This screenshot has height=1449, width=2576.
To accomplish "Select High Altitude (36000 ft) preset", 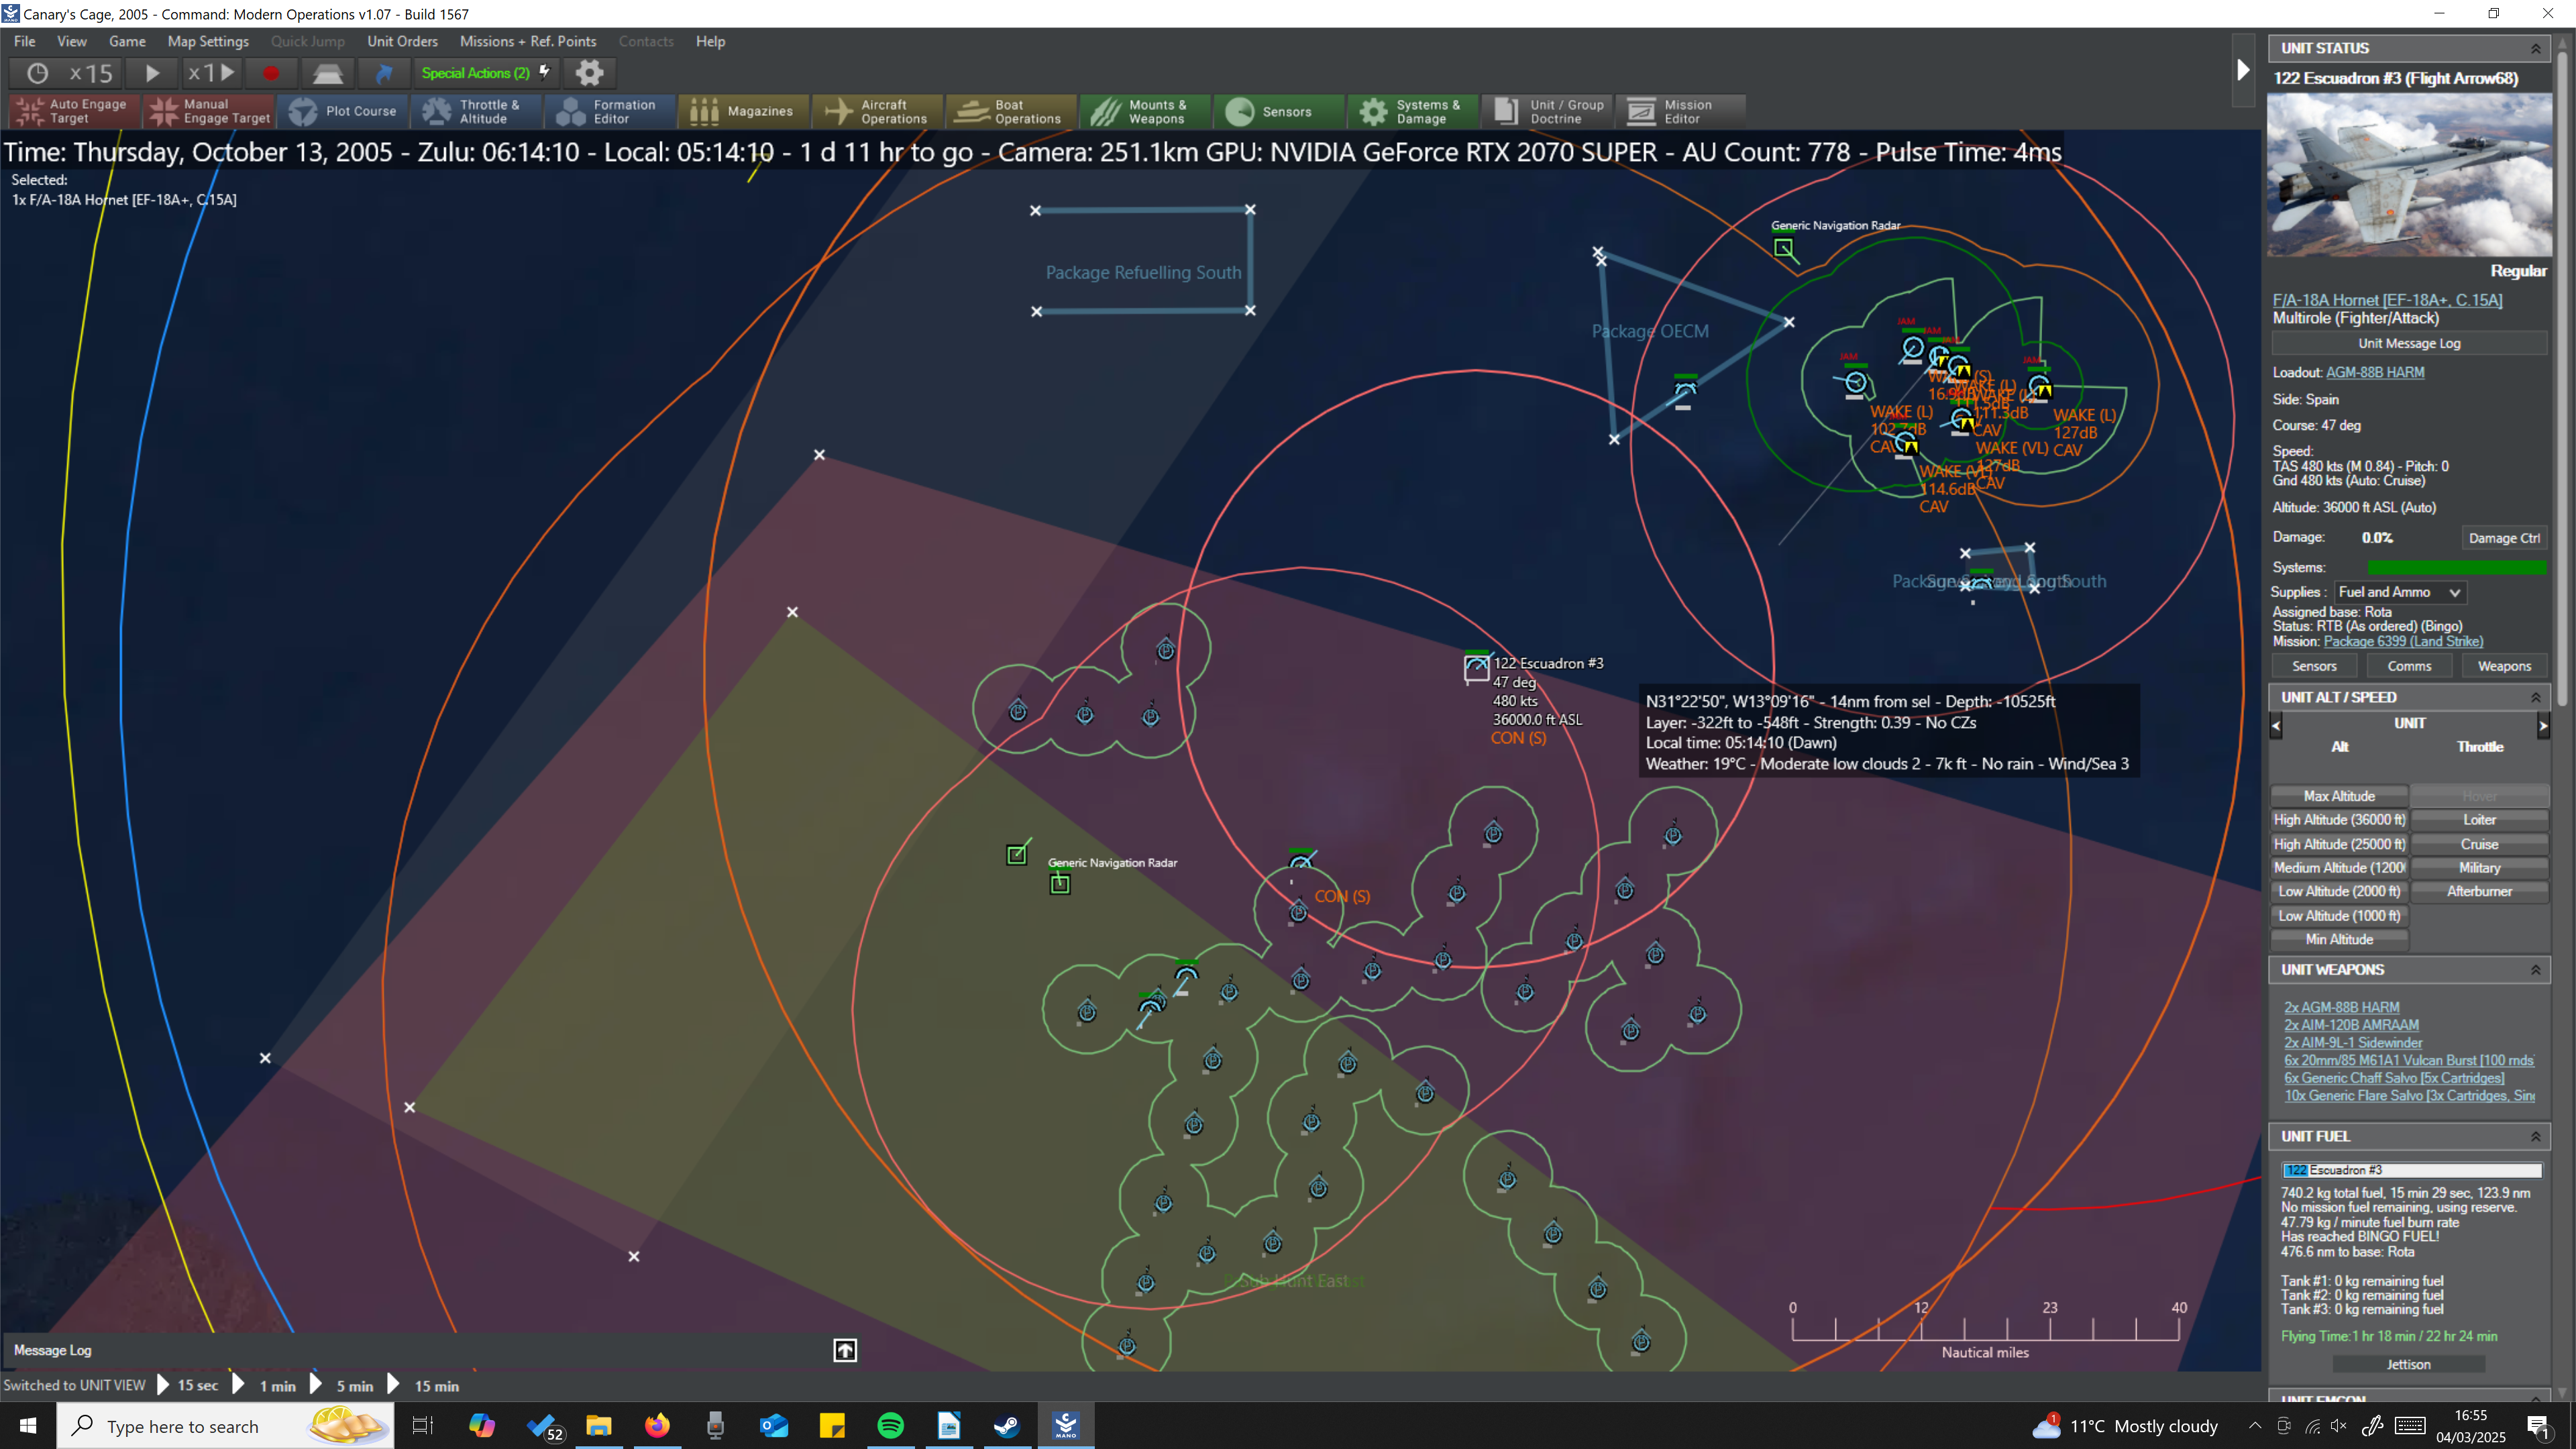I will (x=2339, y=820).
